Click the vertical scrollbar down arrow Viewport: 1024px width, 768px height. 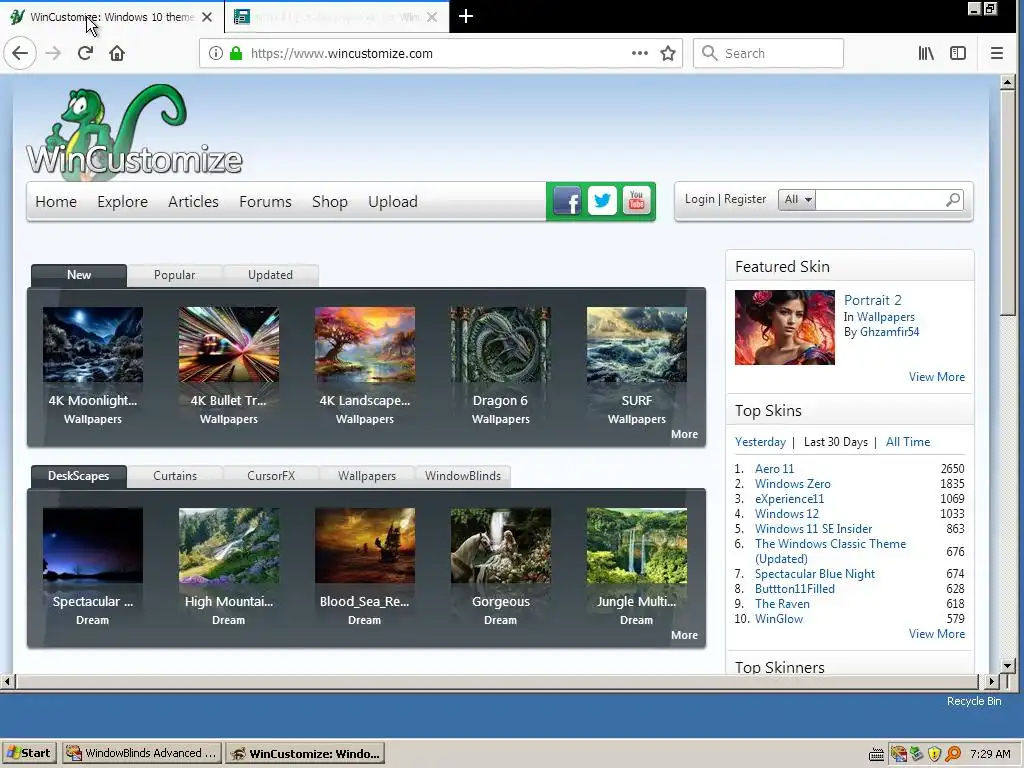pos(1007,666)
